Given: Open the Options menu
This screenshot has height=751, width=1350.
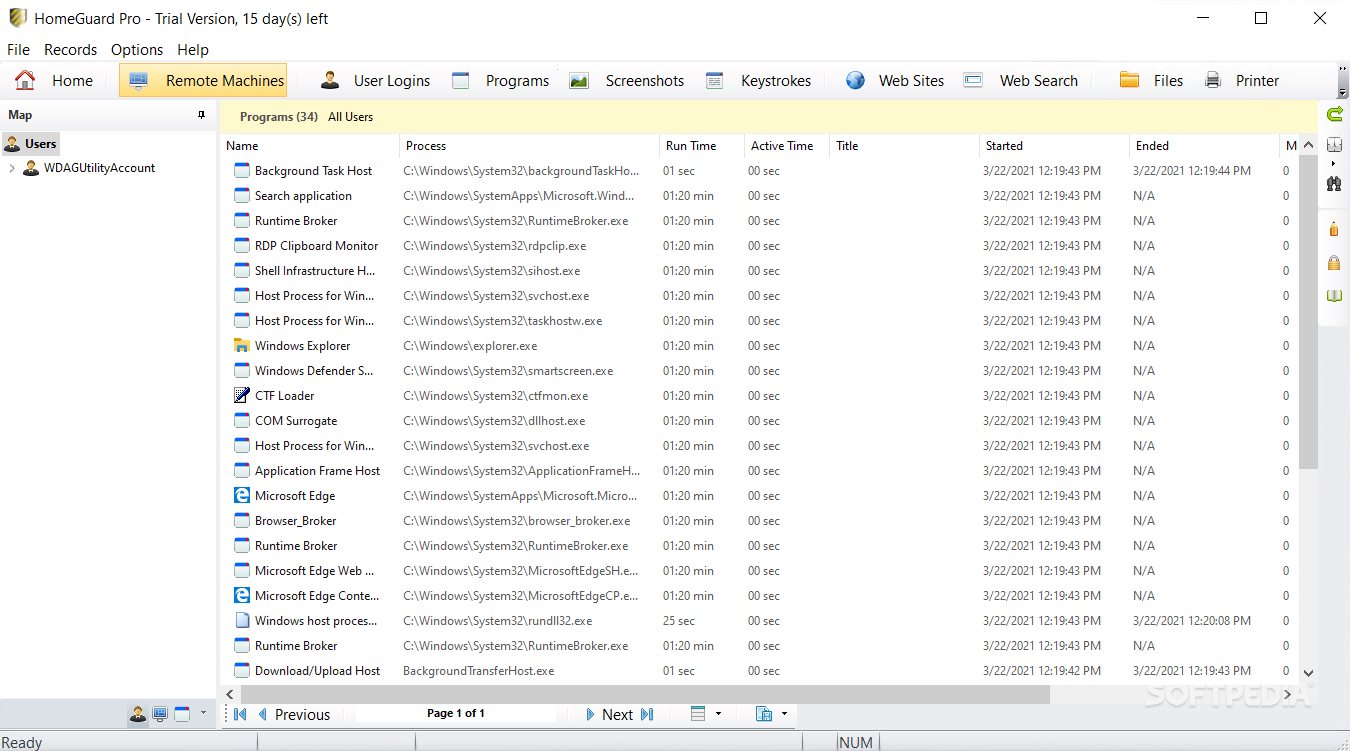Looking at the screenshot, I should pos(137,50).
